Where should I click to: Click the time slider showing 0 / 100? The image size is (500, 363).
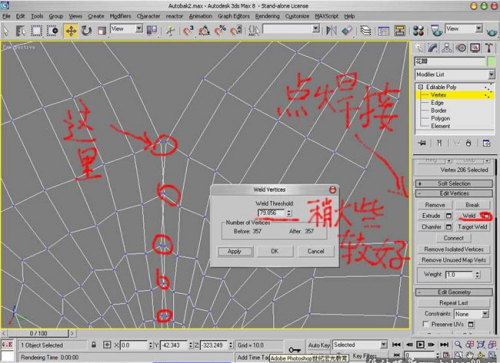click(x=38, y=333)
